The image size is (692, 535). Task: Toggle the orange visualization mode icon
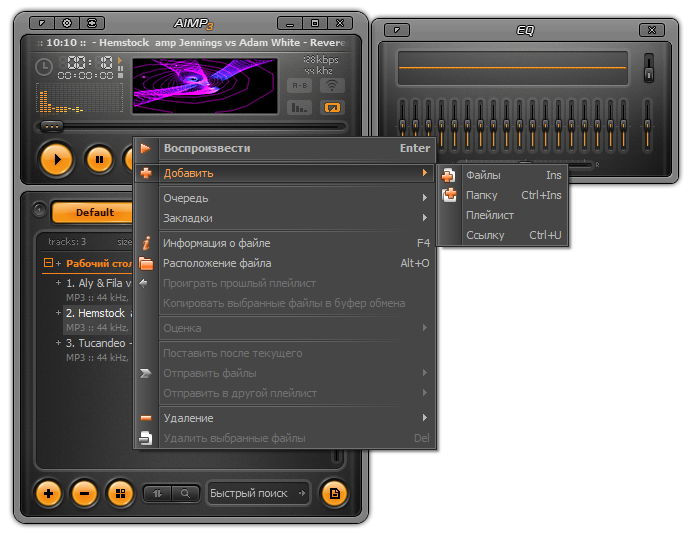tap(332, 107)
